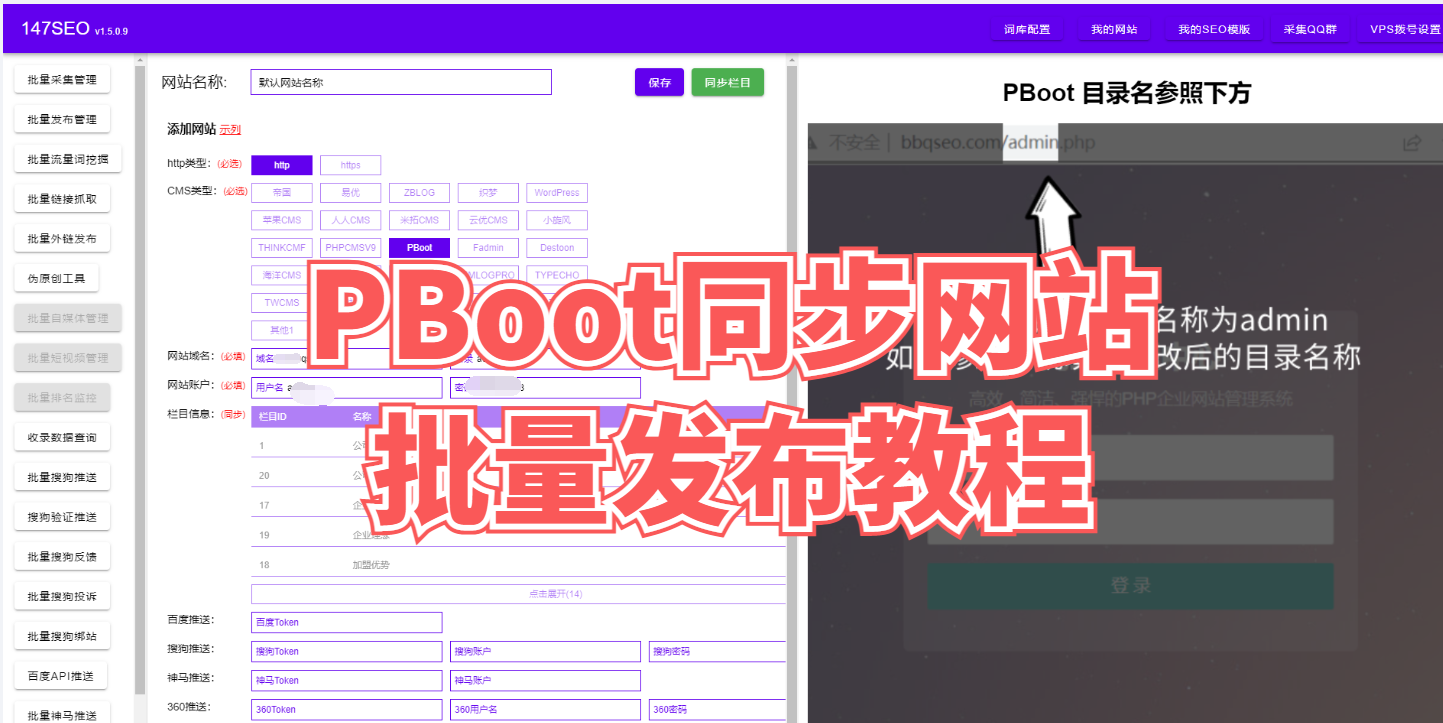Launch 伪原创工具 from the sidebar
The height and width of the screenshot is (723, 1443).
click(x=56, y=279)
